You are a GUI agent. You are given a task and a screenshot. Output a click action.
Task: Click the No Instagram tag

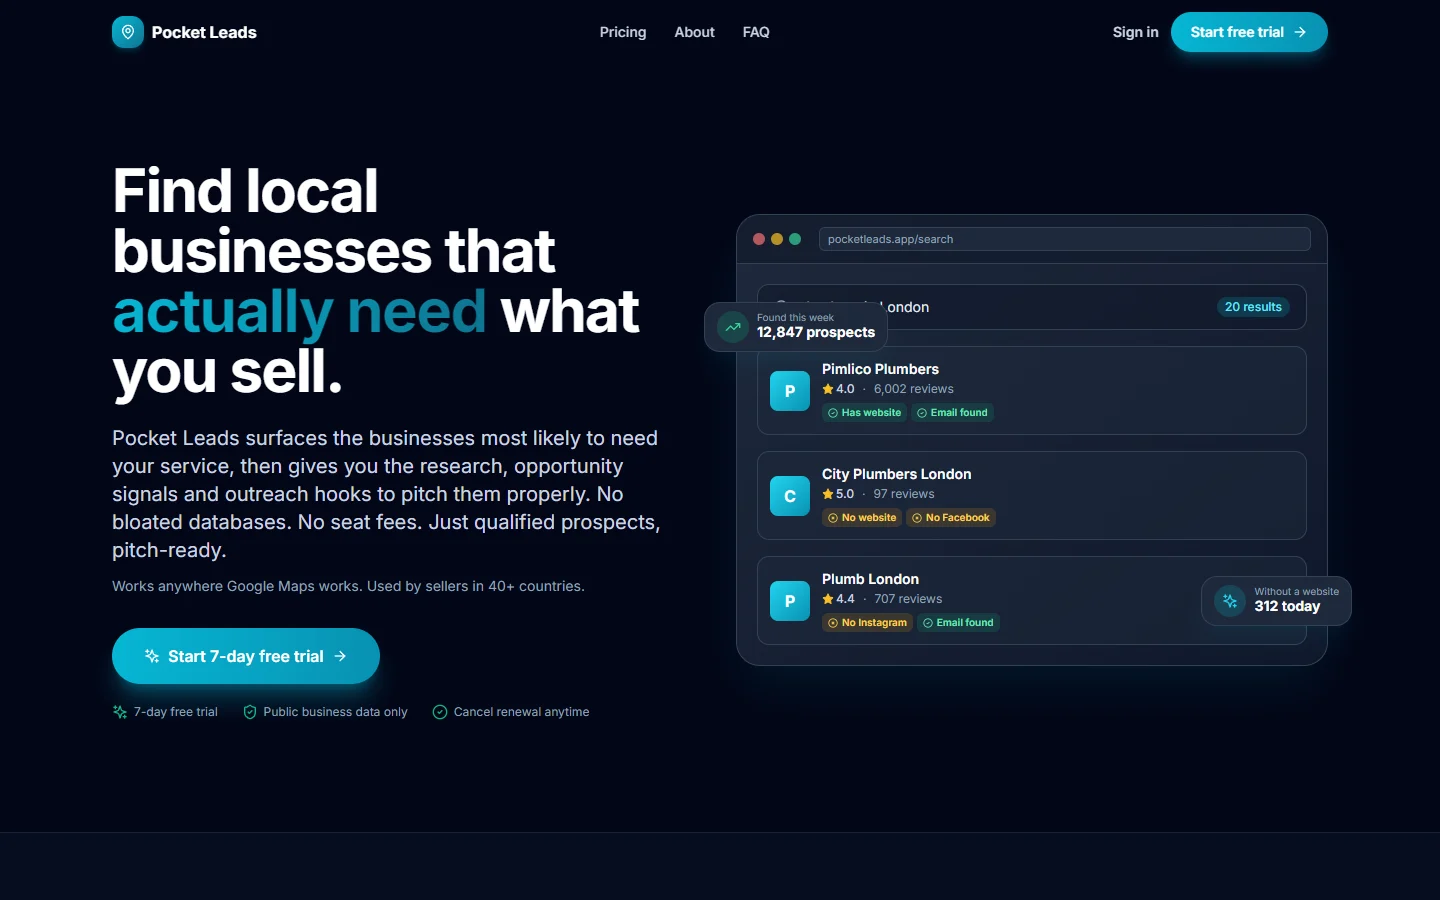(x=867, y=623)
